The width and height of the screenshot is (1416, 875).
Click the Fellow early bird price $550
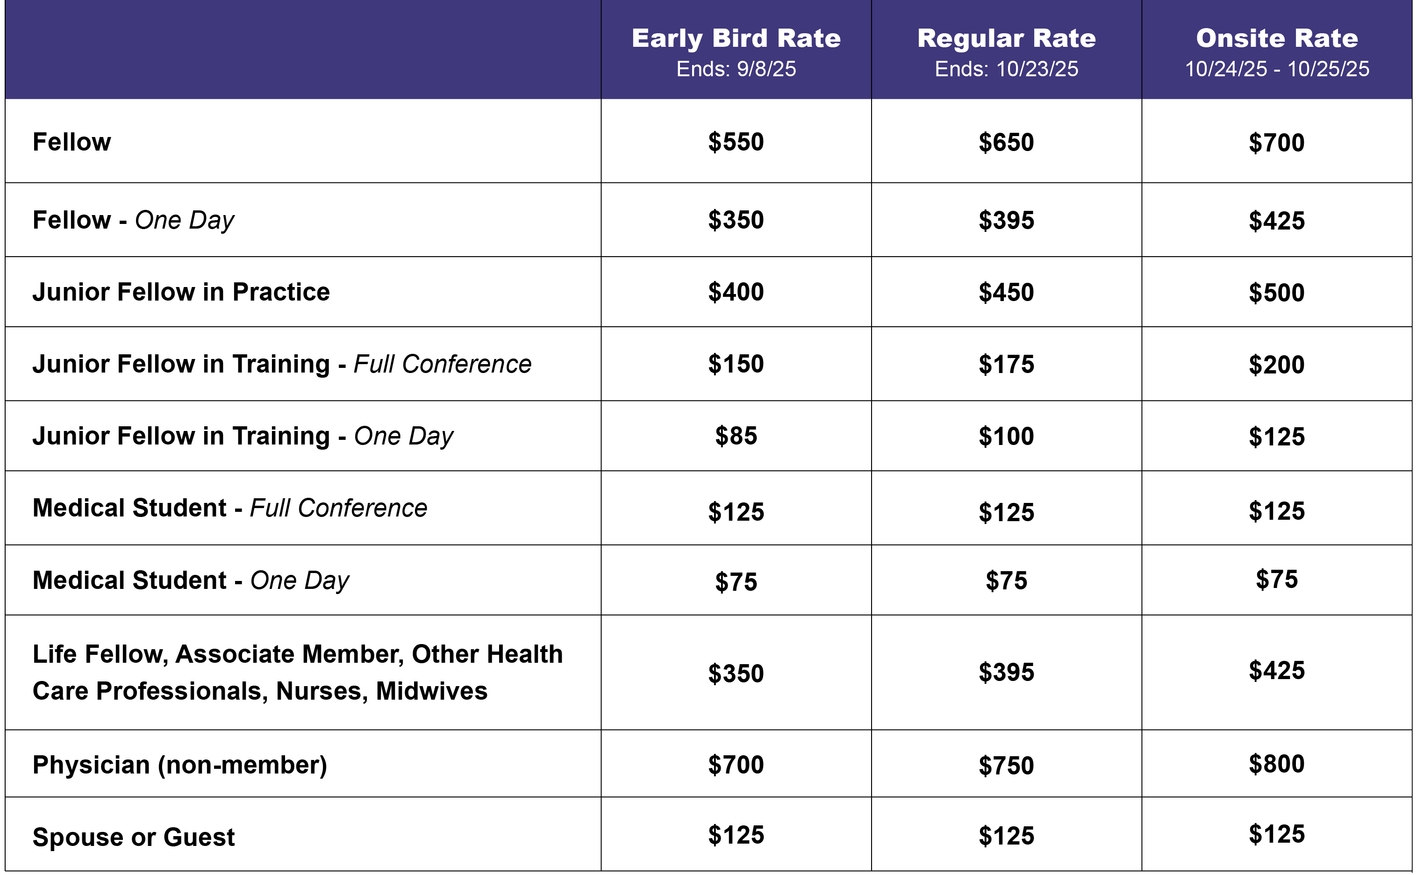click(x=736, y=142)
